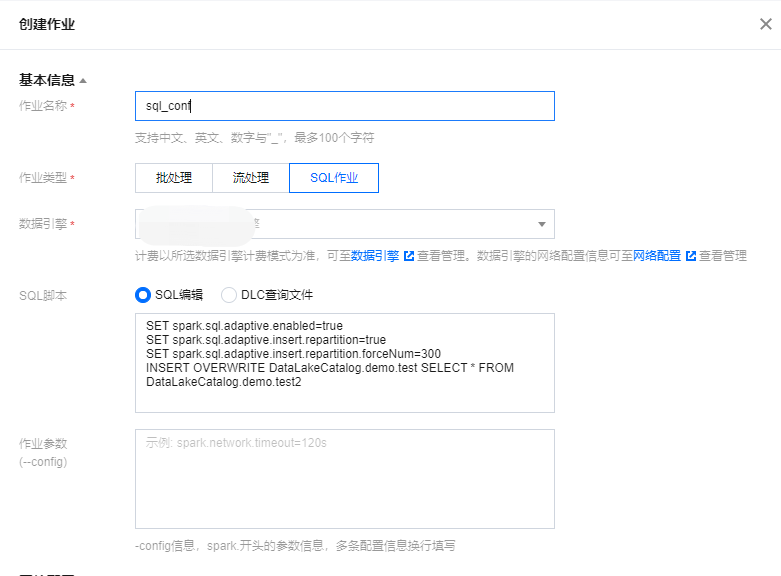Click the 基本信息 section heading

[47, 80]
